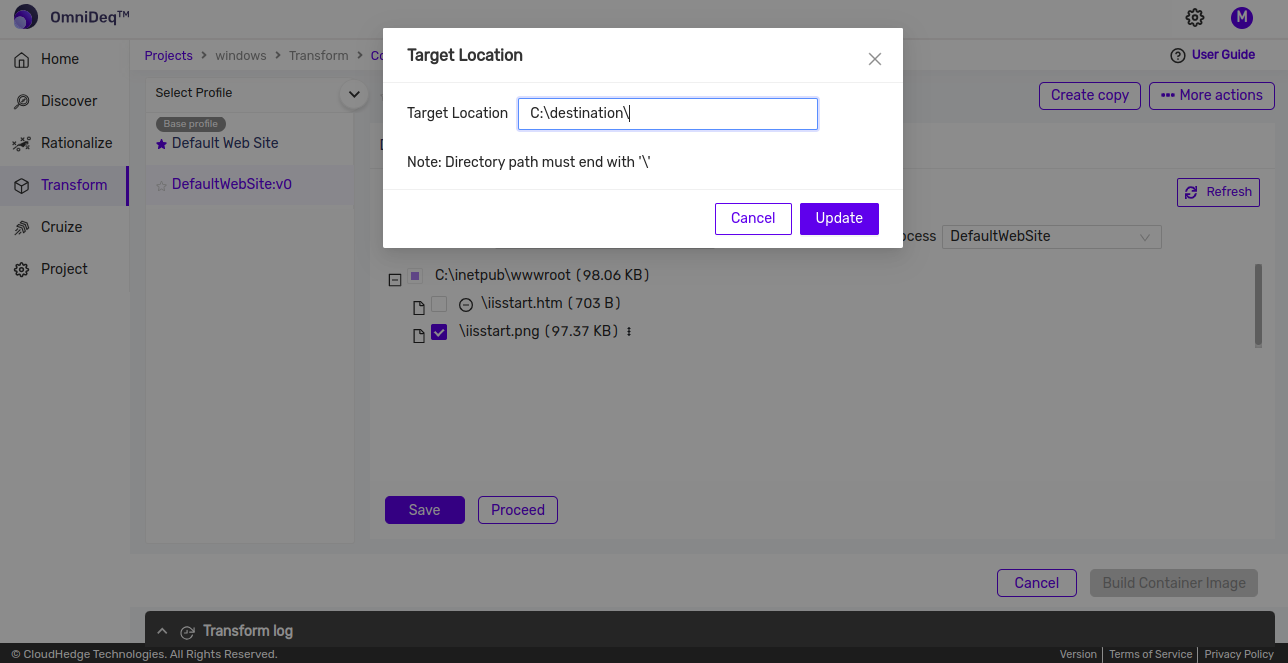Click the OmniDeq logo icon
The height and width of the screenshot is (663, 1288).
pos(25,17)
